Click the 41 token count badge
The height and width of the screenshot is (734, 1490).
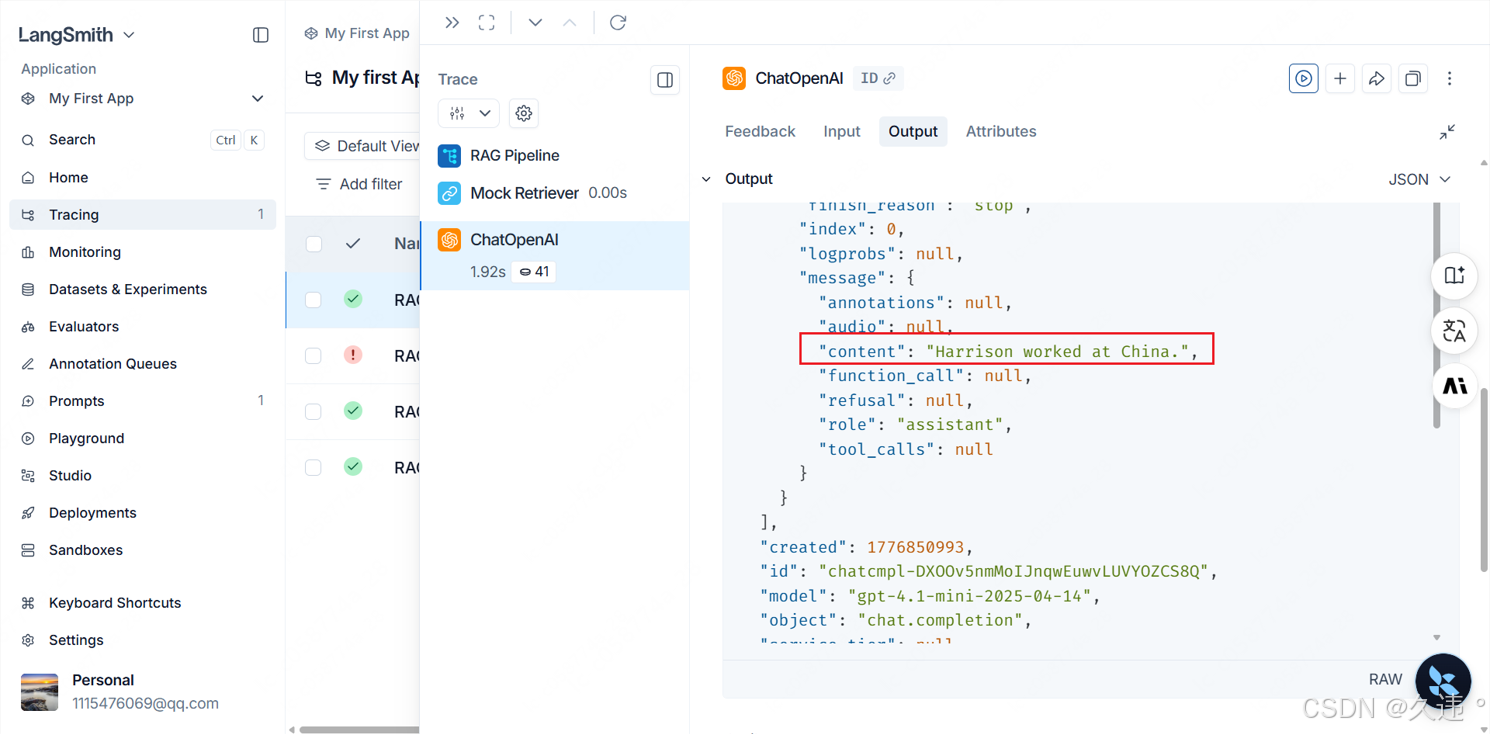(534, 272)
